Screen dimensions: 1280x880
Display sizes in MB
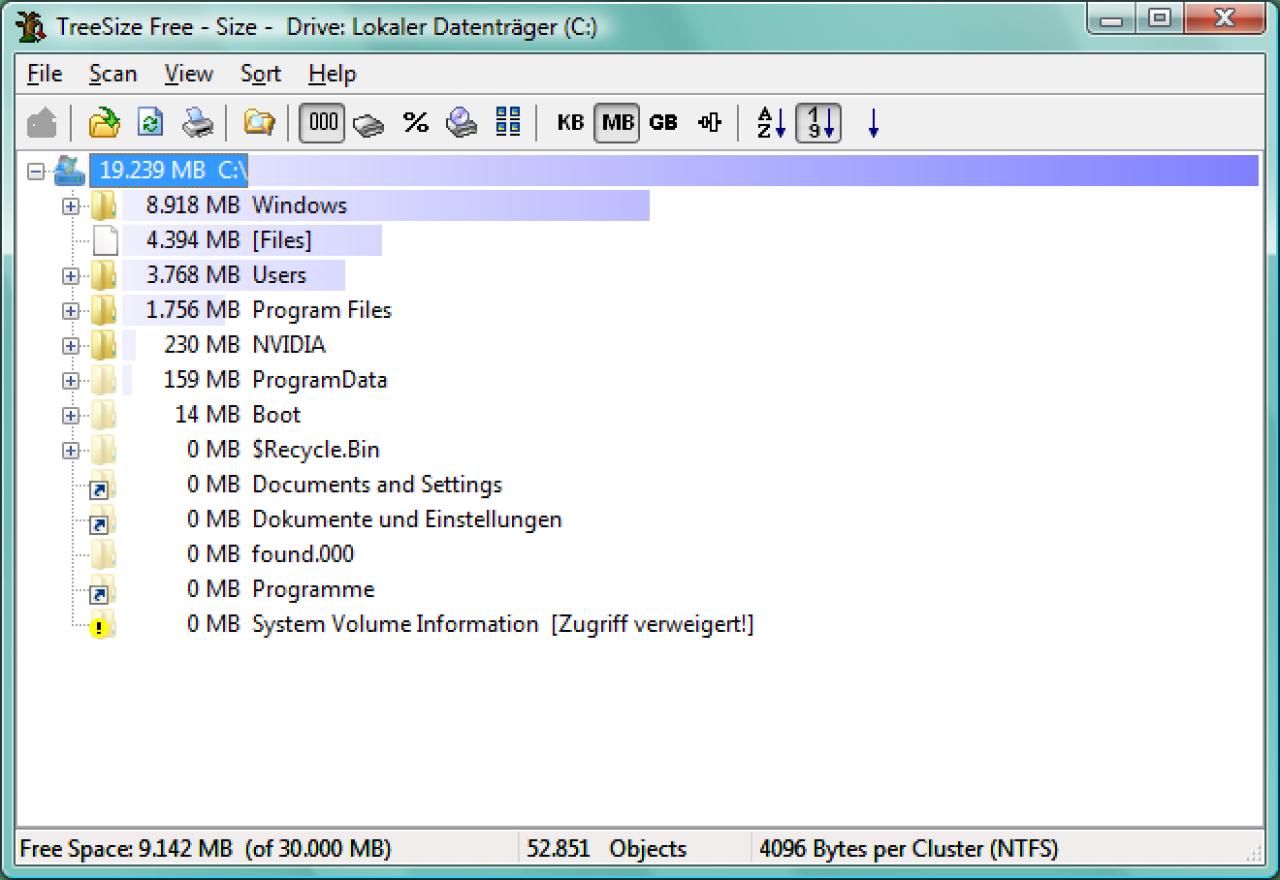(x=617, y=123)
